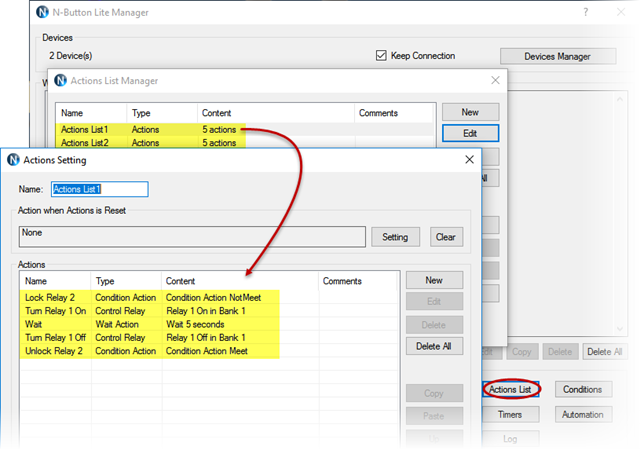Click Edit in Actions List Manager
The image size is (640, 450).
coord(470,134)
